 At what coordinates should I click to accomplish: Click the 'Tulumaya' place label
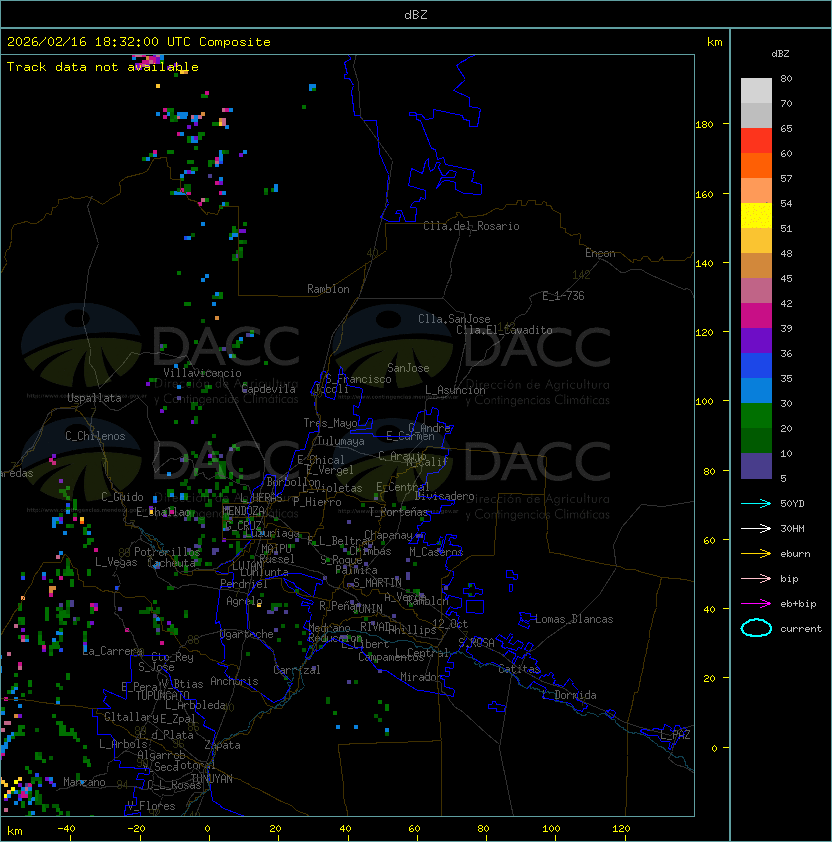341,441
